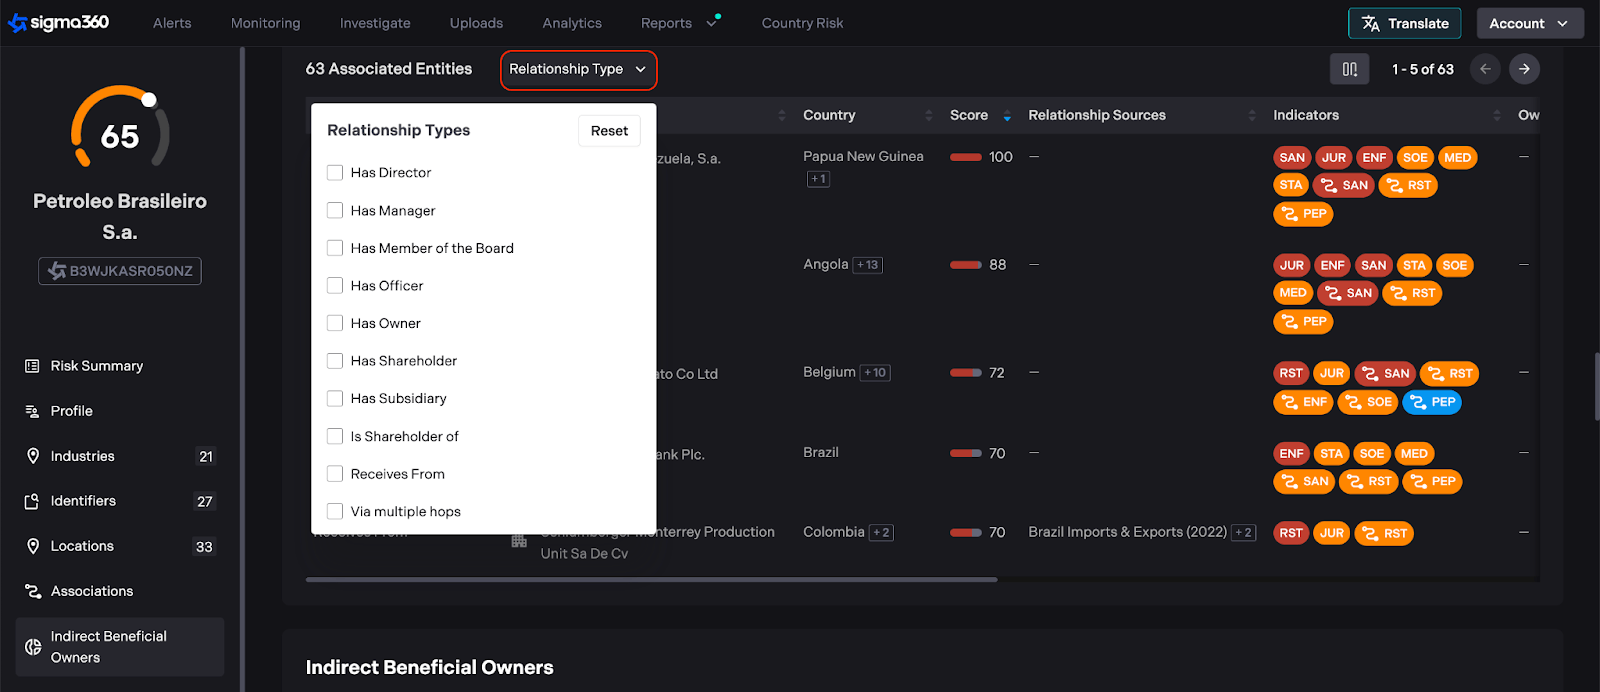1600x692 pixels.
Task: Click the previous page arrow
Action: pos(1485,69)
